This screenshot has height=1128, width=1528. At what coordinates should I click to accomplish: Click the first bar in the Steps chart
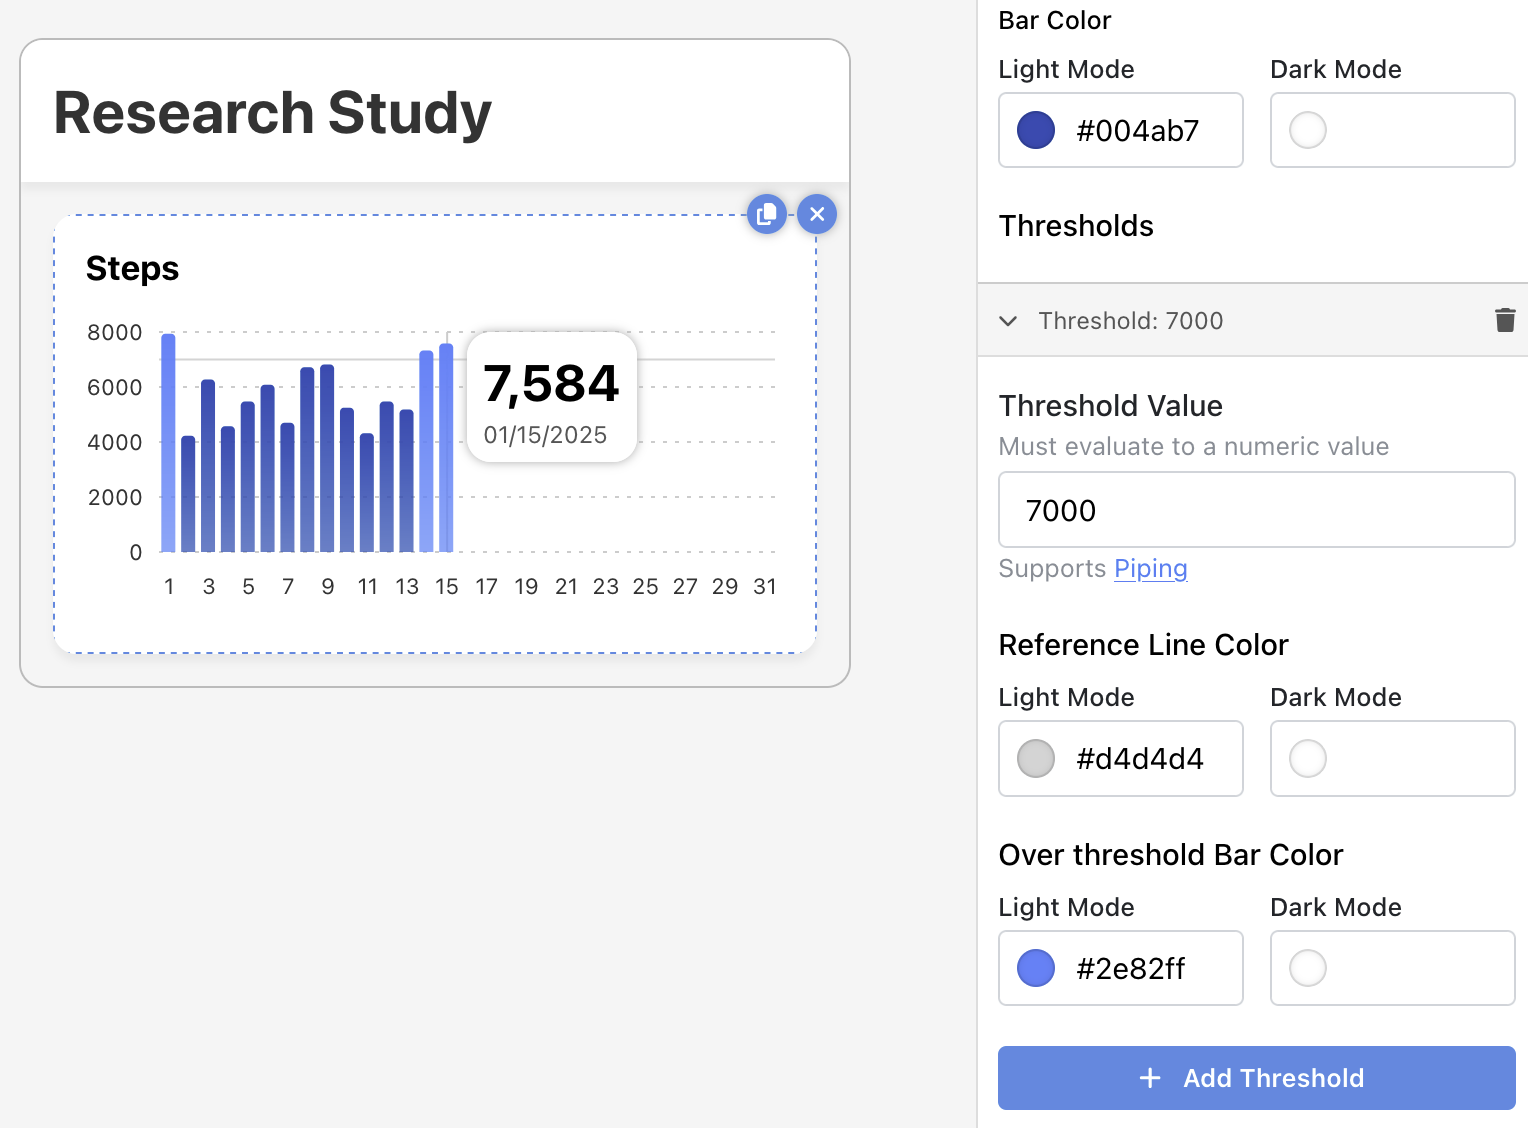coord(168,443)
